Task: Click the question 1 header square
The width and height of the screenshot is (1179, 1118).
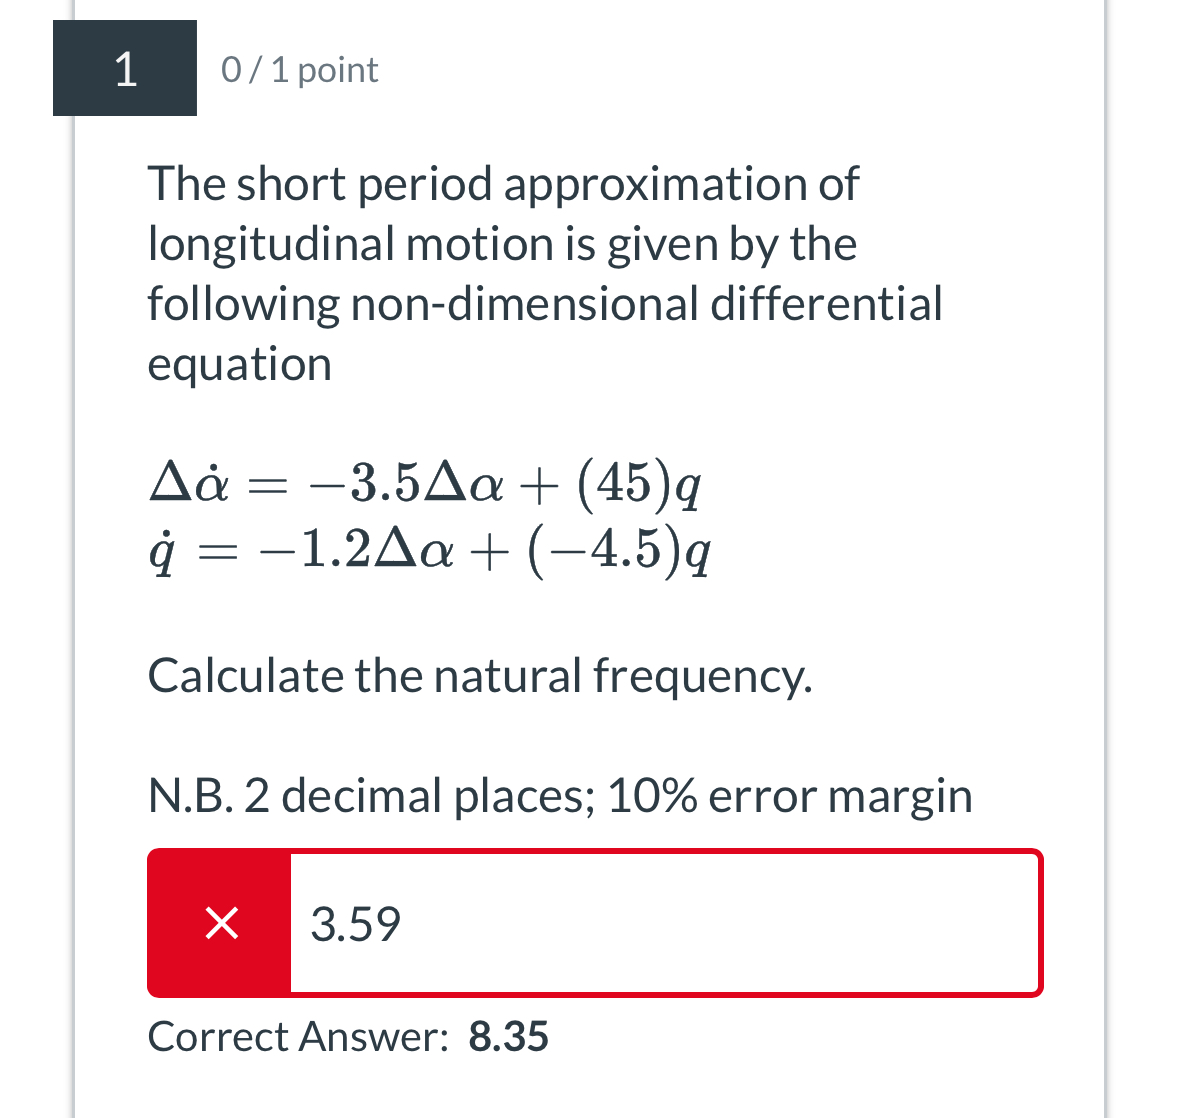Action: [124, 68]
